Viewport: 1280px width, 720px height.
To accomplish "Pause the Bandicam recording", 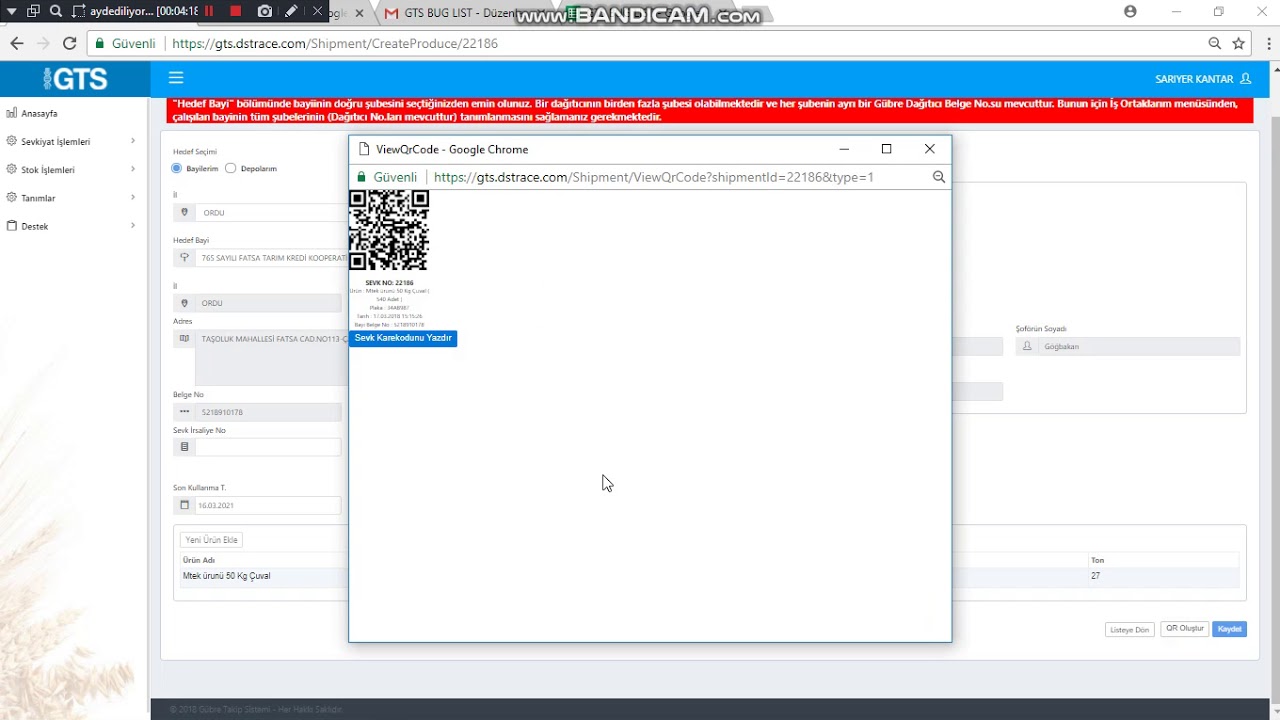I will pyautogui.click(x=210, y=11).
